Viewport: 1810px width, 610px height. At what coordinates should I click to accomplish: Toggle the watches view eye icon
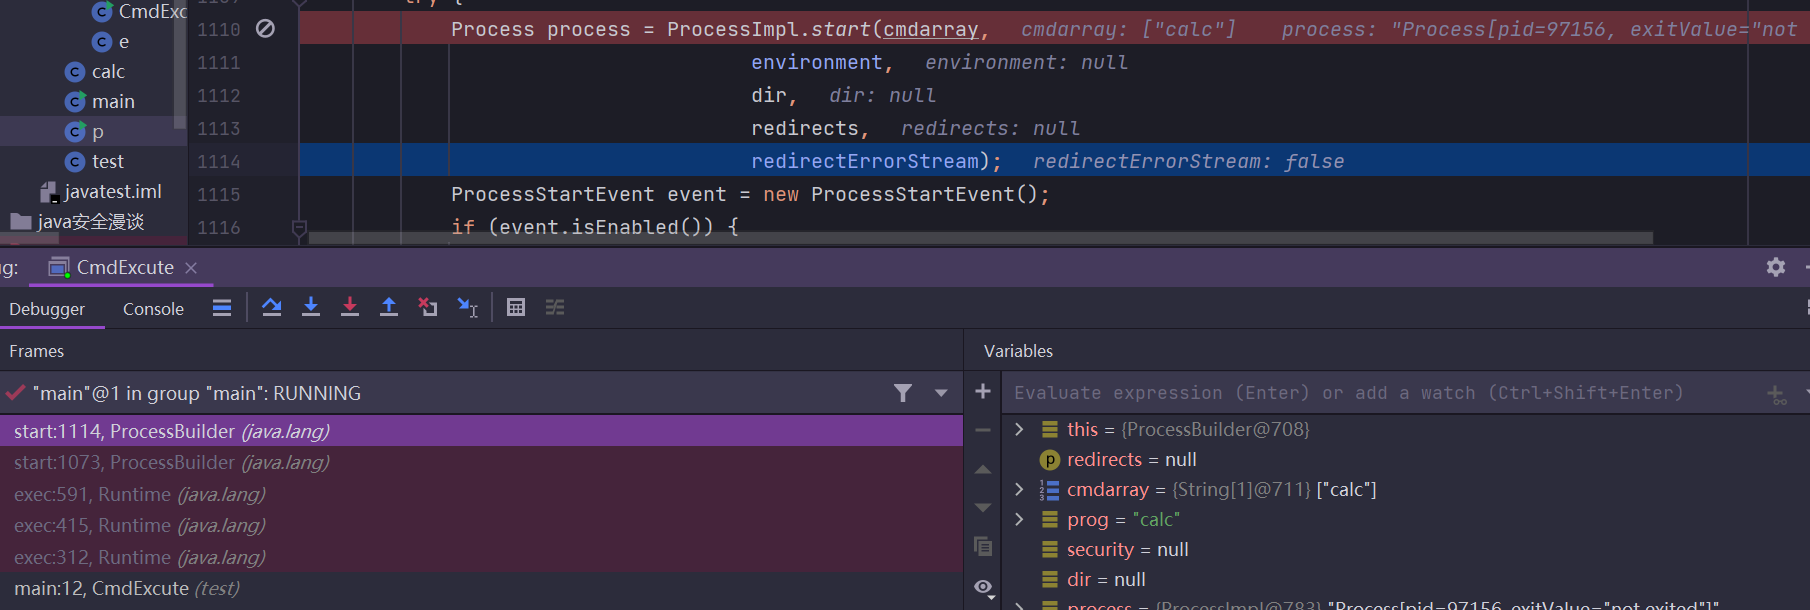tap(984, 588)
